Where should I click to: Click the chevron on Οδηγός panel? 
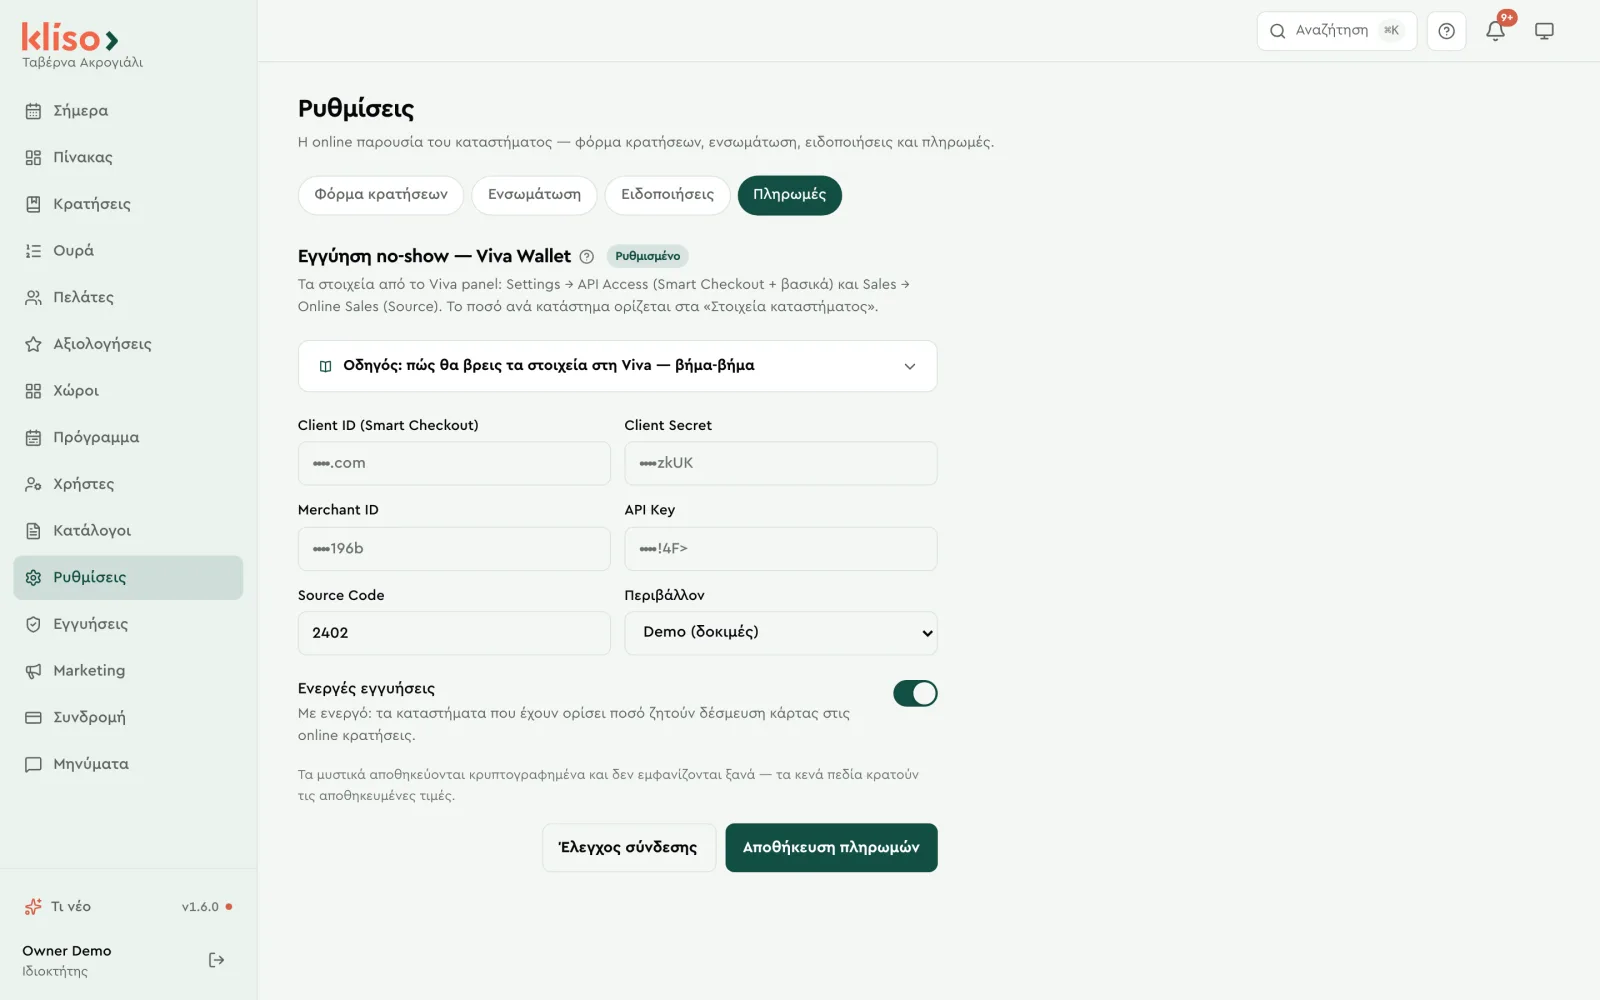[x=910, y=366]
